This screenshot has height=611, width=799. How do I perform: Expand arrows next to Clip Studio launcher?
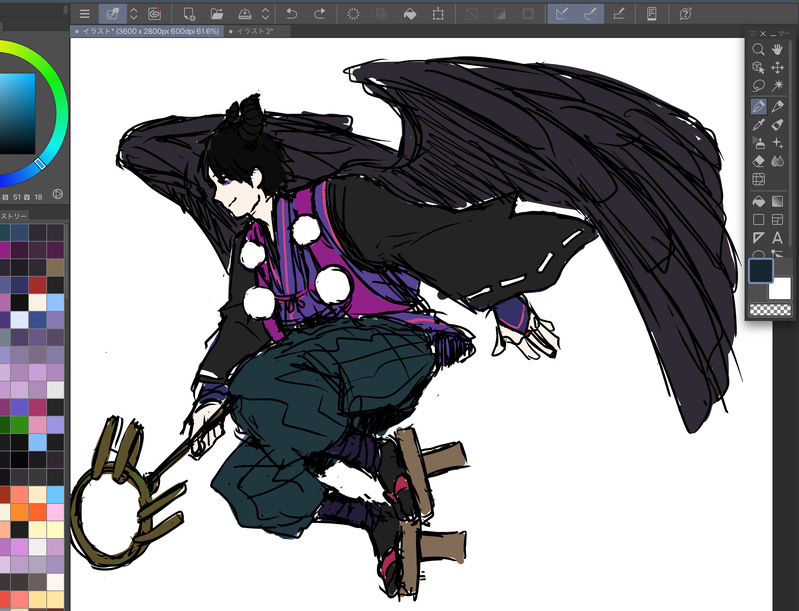click(134, 14)
